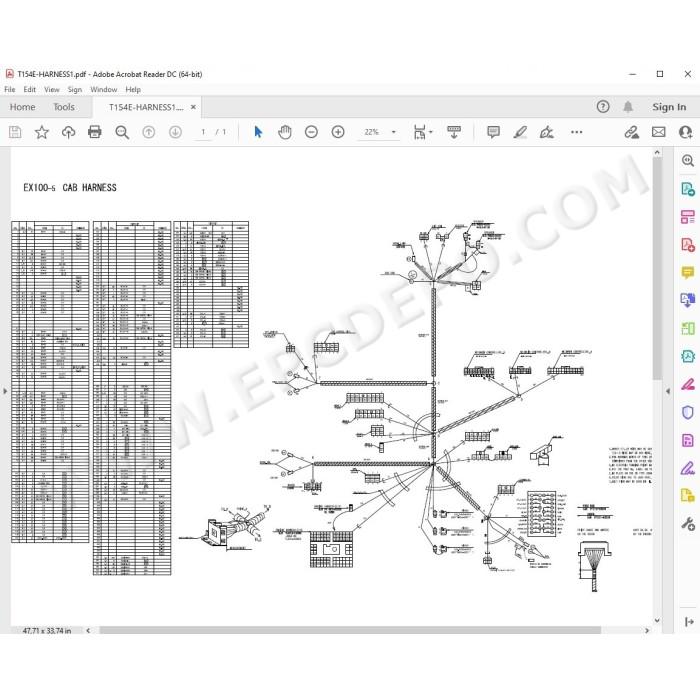
Task: Open the File menu
Action: coord(9,89)
